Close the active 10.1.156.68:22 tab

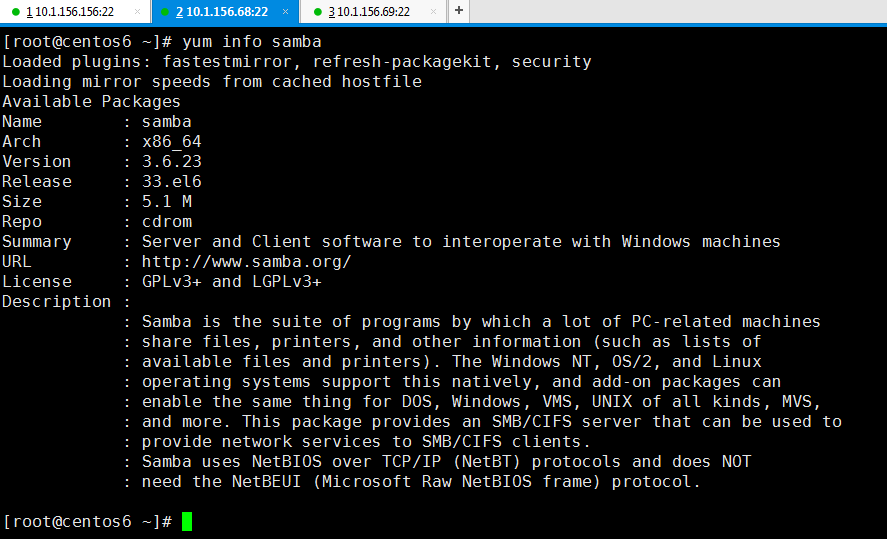click(285, 12)
